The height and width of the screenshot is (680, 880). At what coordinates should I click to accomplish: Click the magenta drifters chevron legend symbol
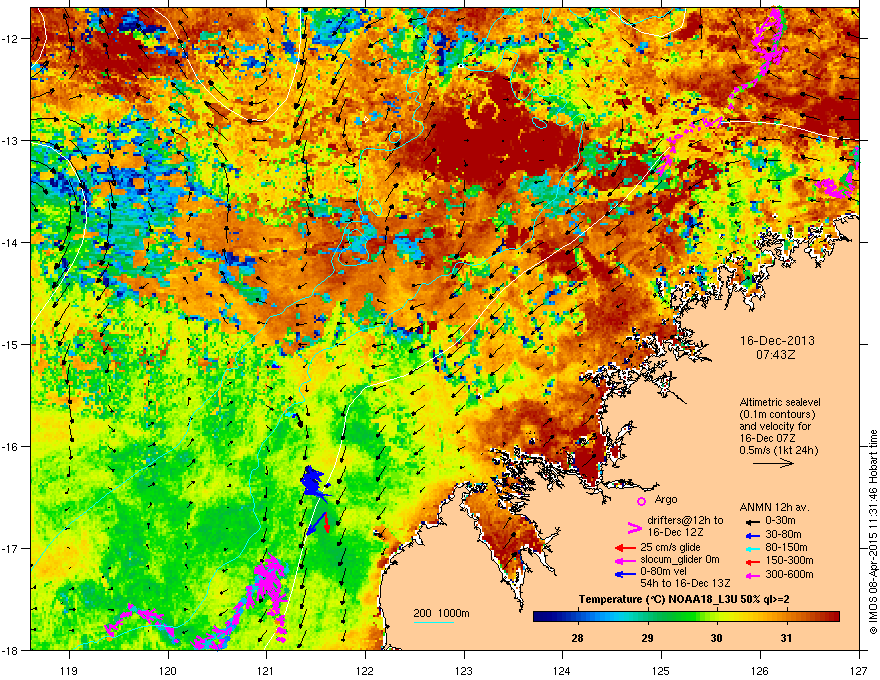[634, 527]
